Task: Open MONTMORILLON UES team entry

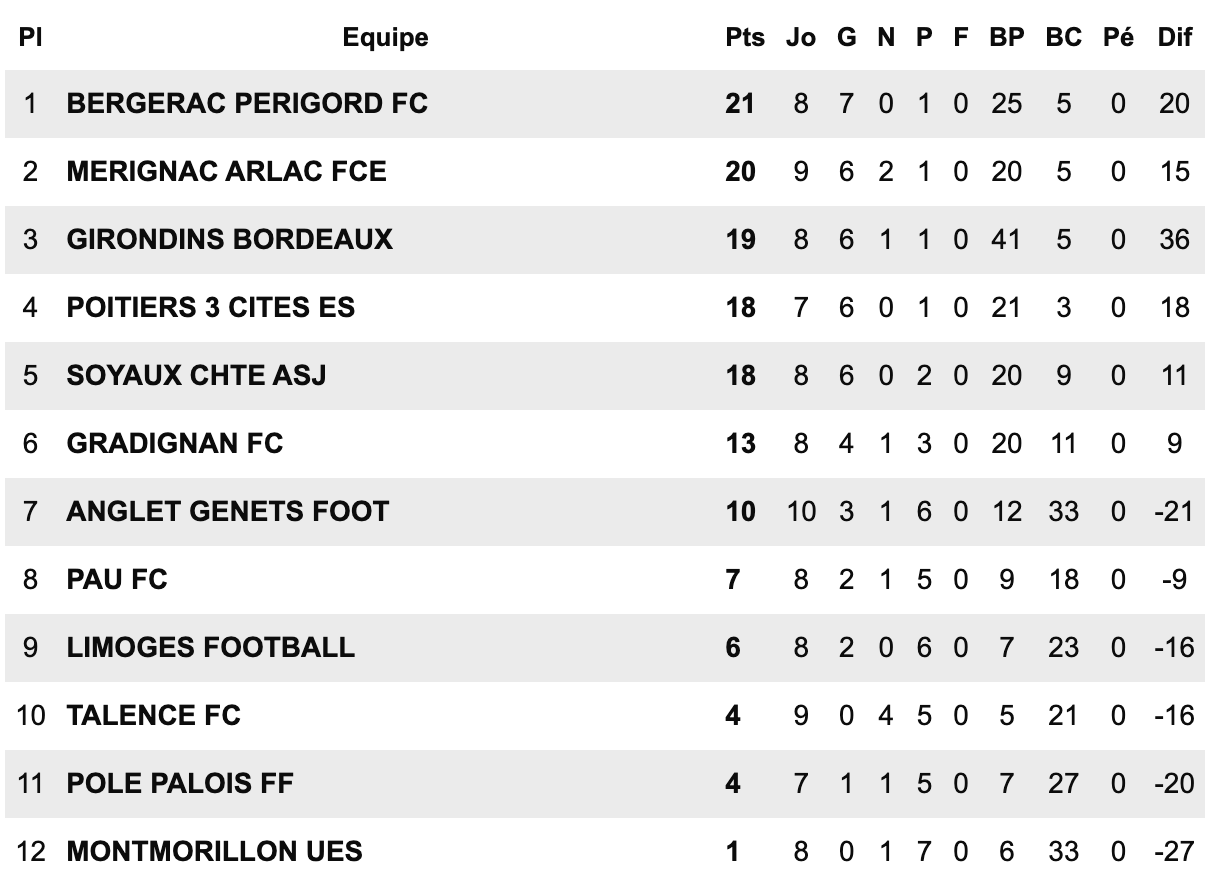Action: tap(214, 851)
